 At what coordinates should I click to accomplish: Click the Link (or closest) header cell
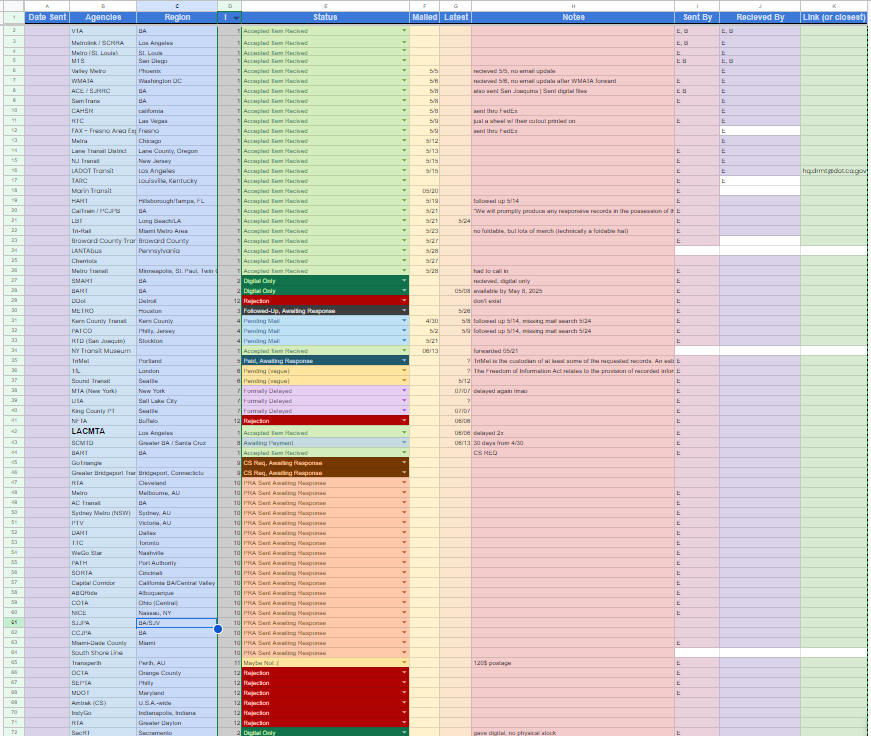point(834,17)
